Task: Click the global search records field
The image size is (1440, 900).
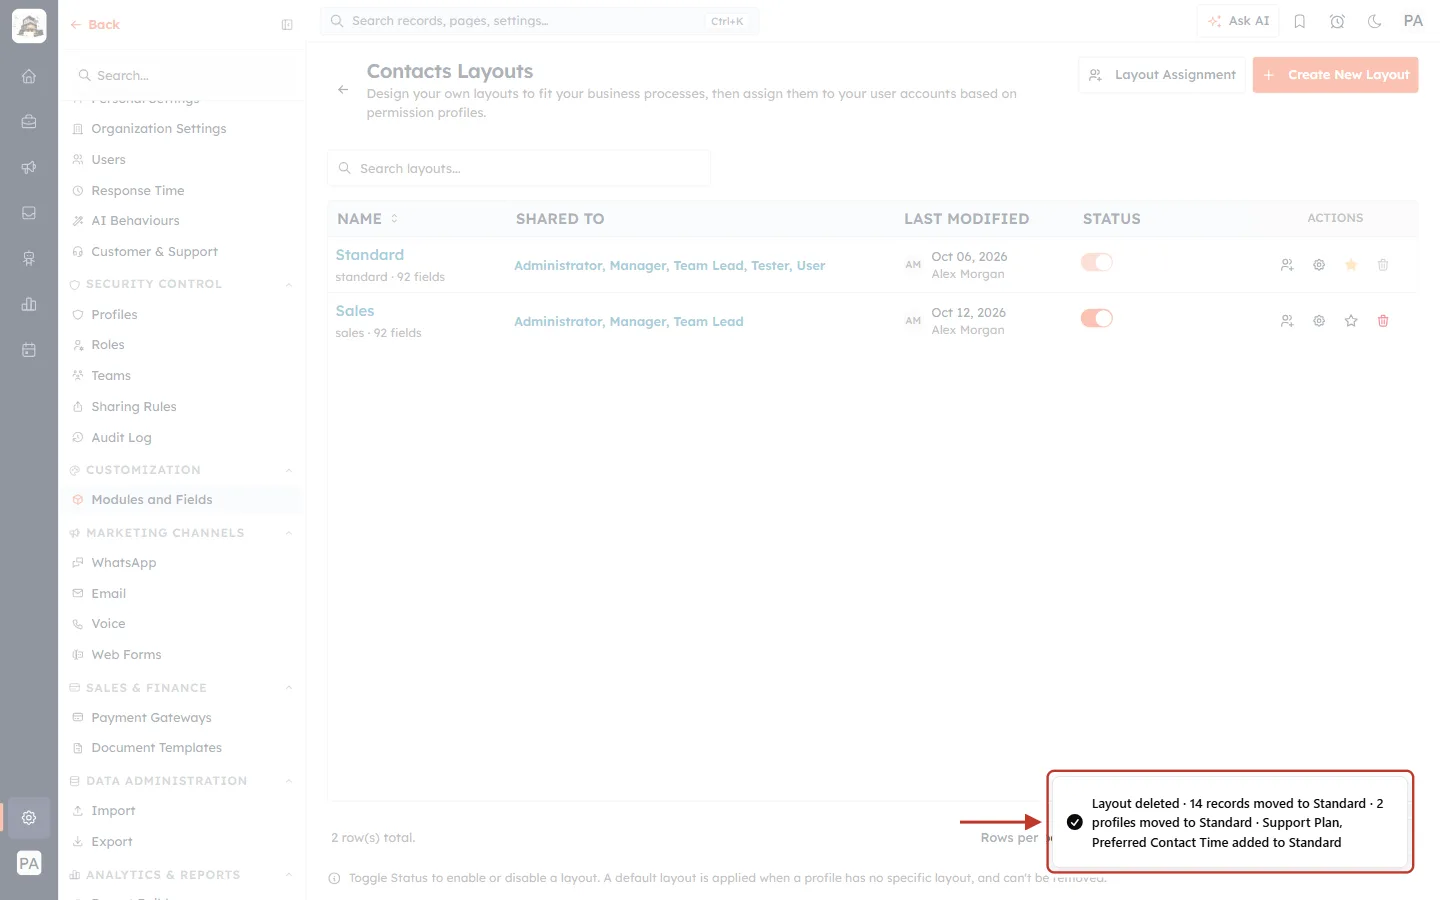Action: [540, 21]
